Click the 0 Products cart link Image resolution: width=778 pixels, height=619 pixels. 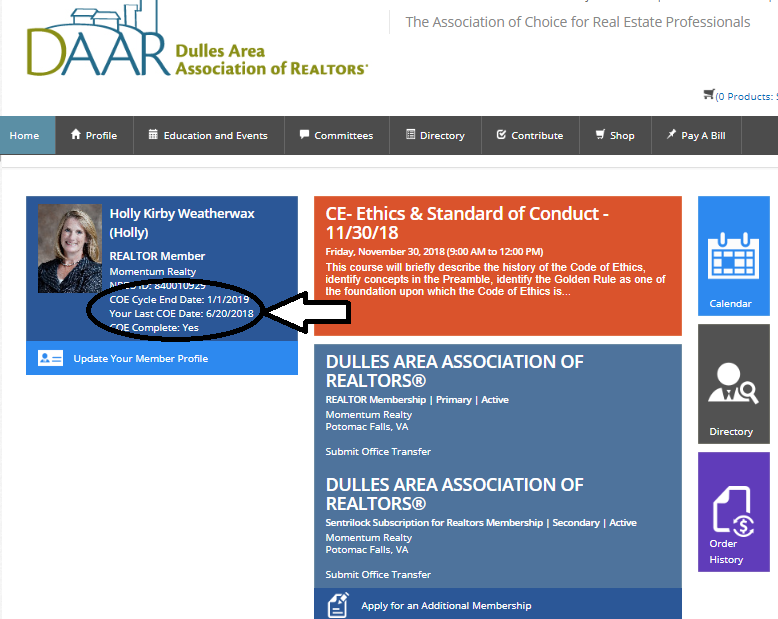point(746,96)
